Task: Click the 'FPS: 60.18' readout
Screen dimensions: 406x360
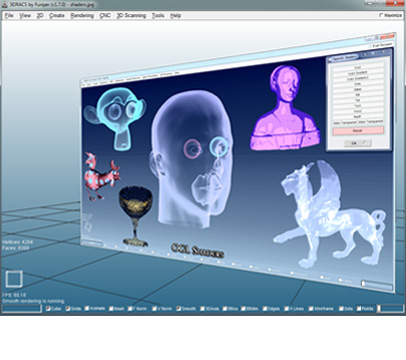Action: click(14, 295)
